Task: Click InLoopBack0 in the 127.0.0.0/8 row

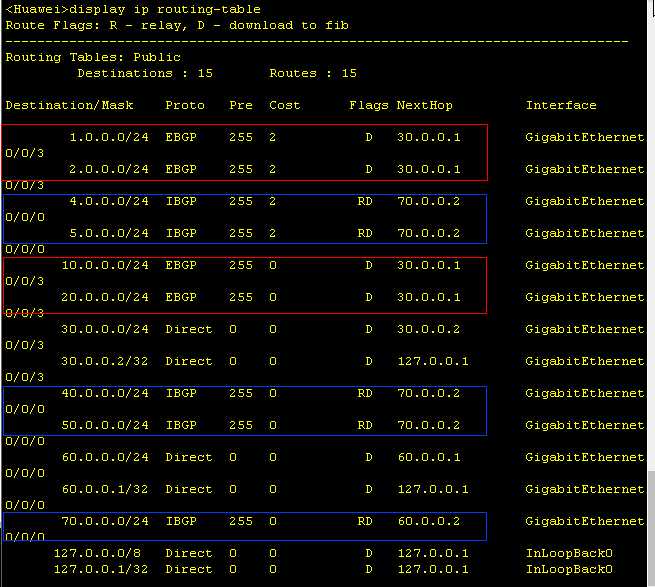Action: pos(569,553)
